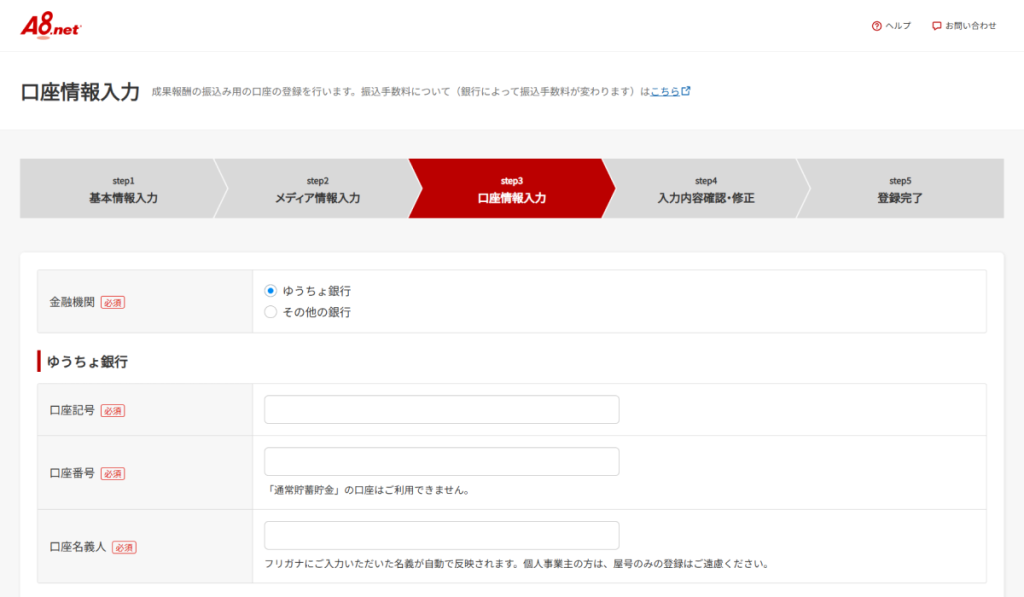Focus the 口座名義人 input field

441,536
